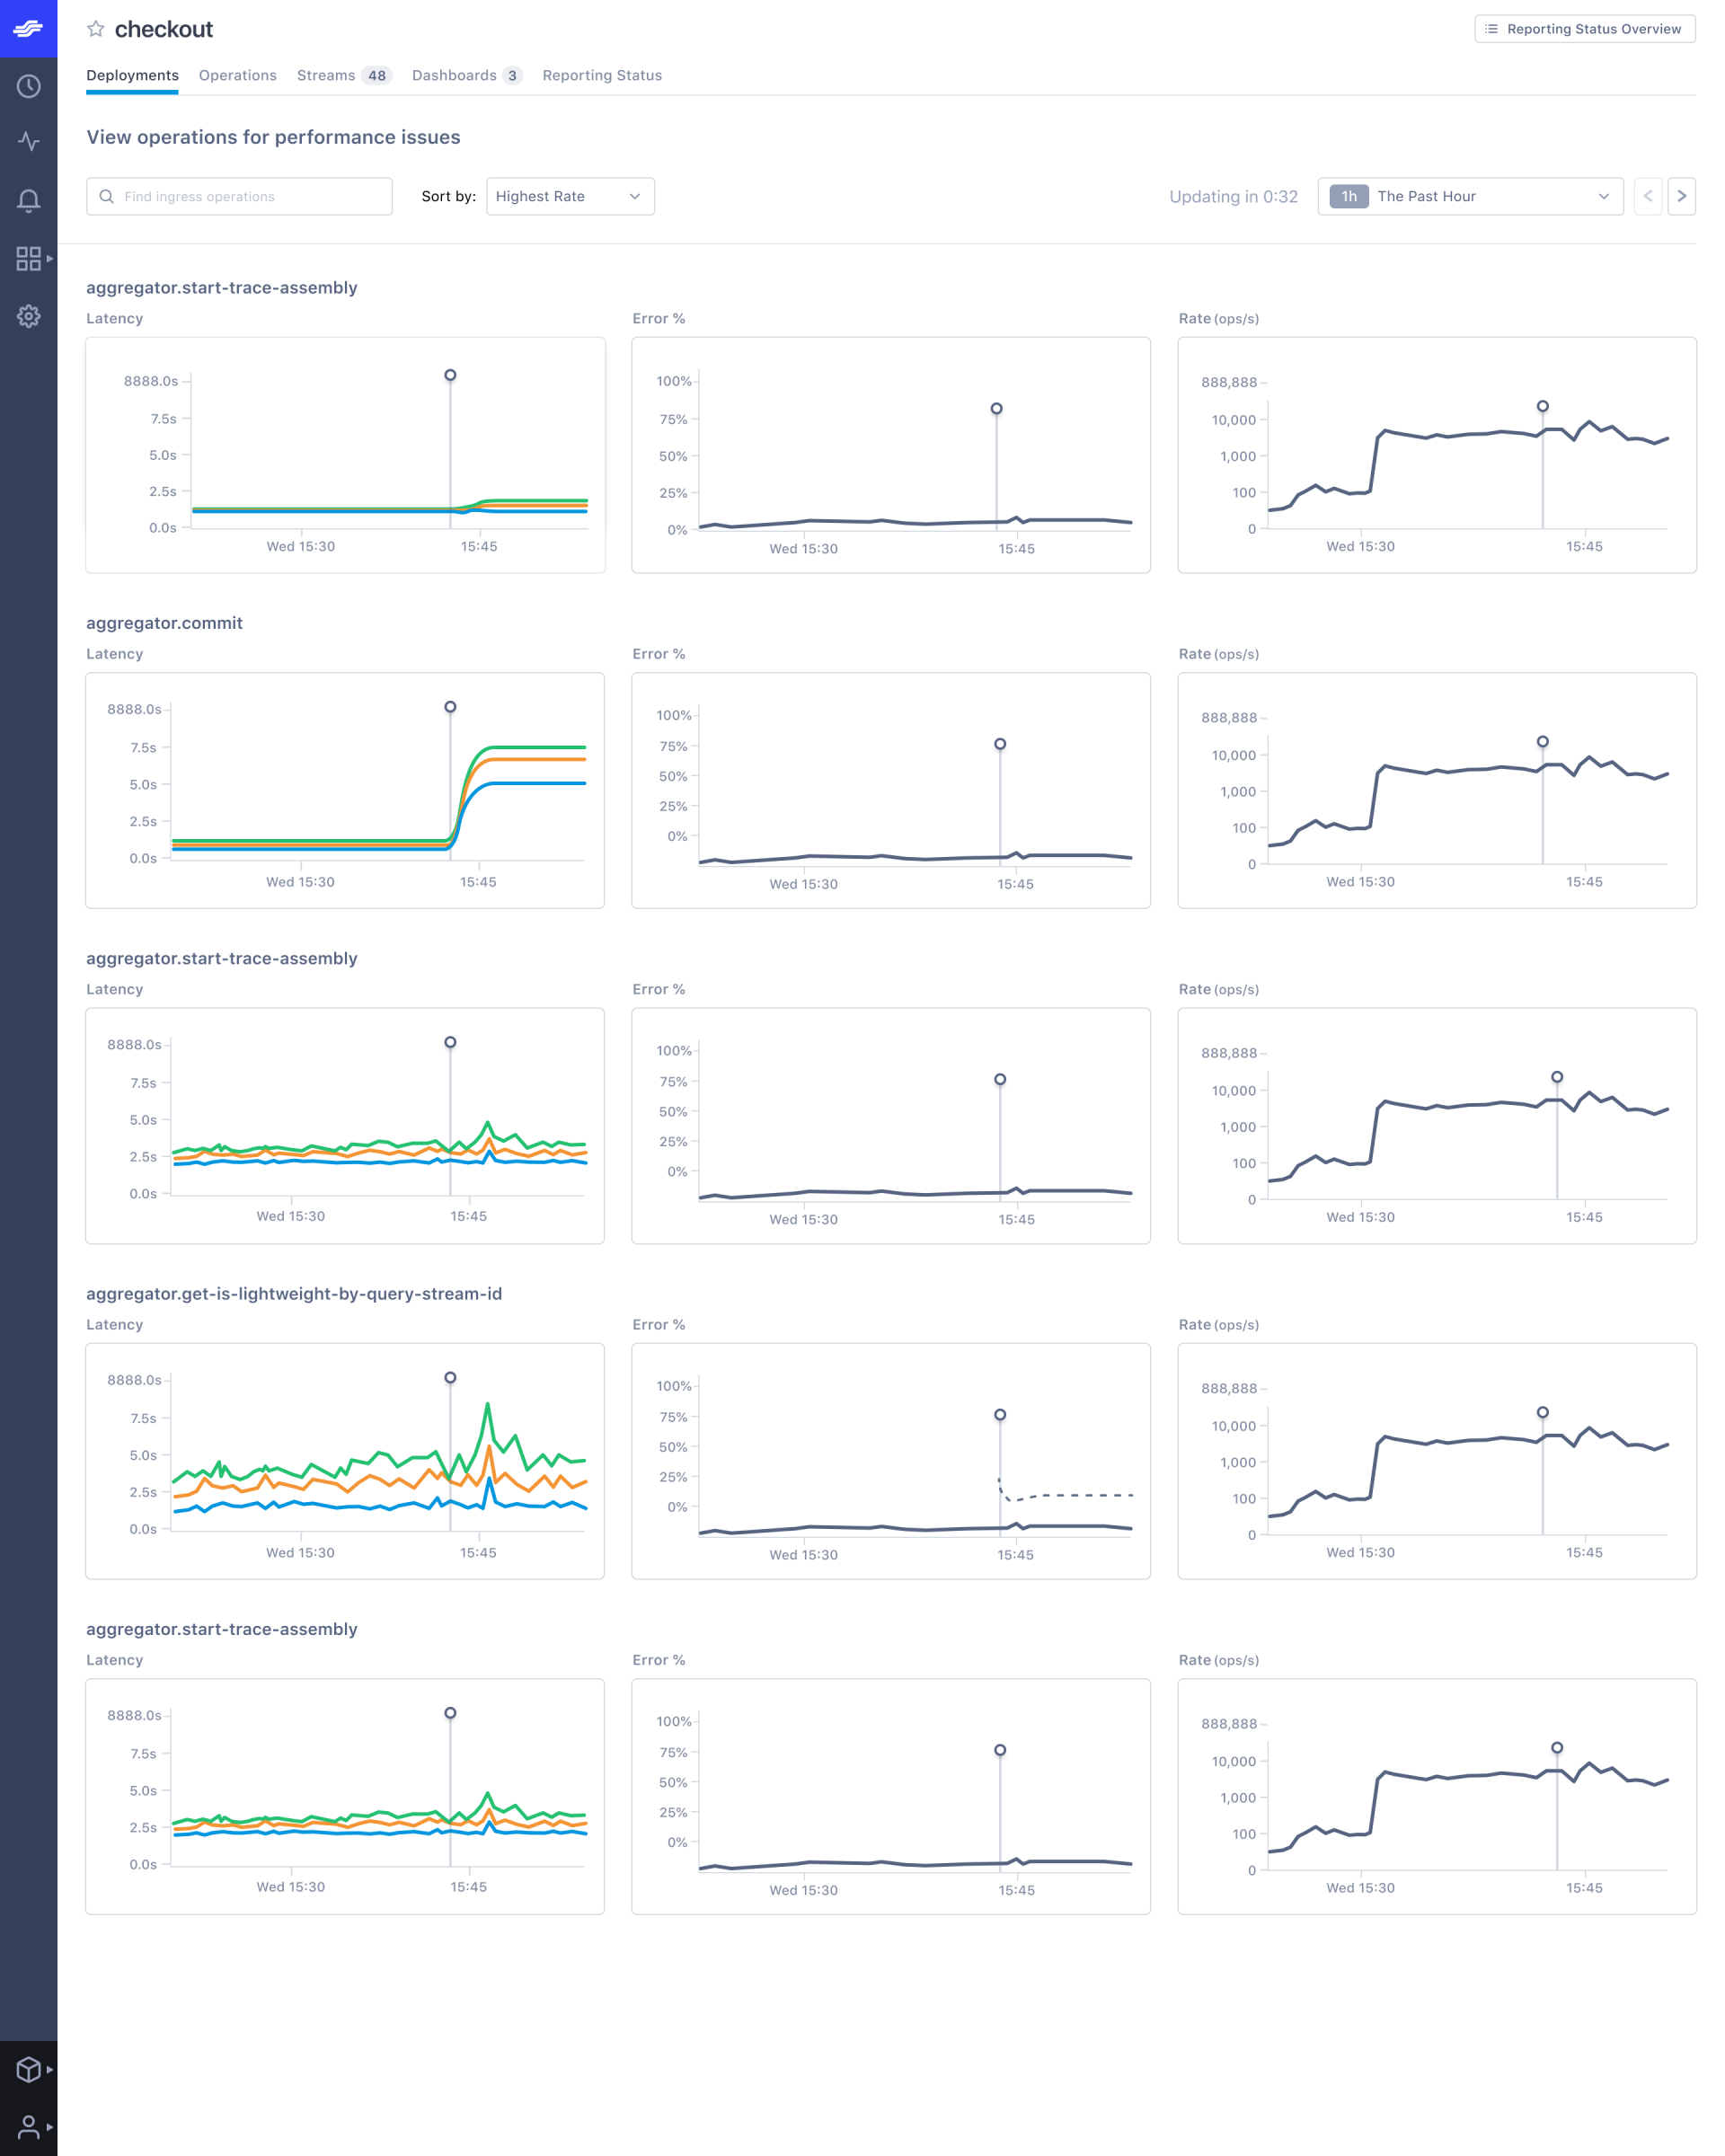The height and width of the screenshot is (2156, 1725).
Task: Switch to the Deployments tab
Action: tap(132, 75)
